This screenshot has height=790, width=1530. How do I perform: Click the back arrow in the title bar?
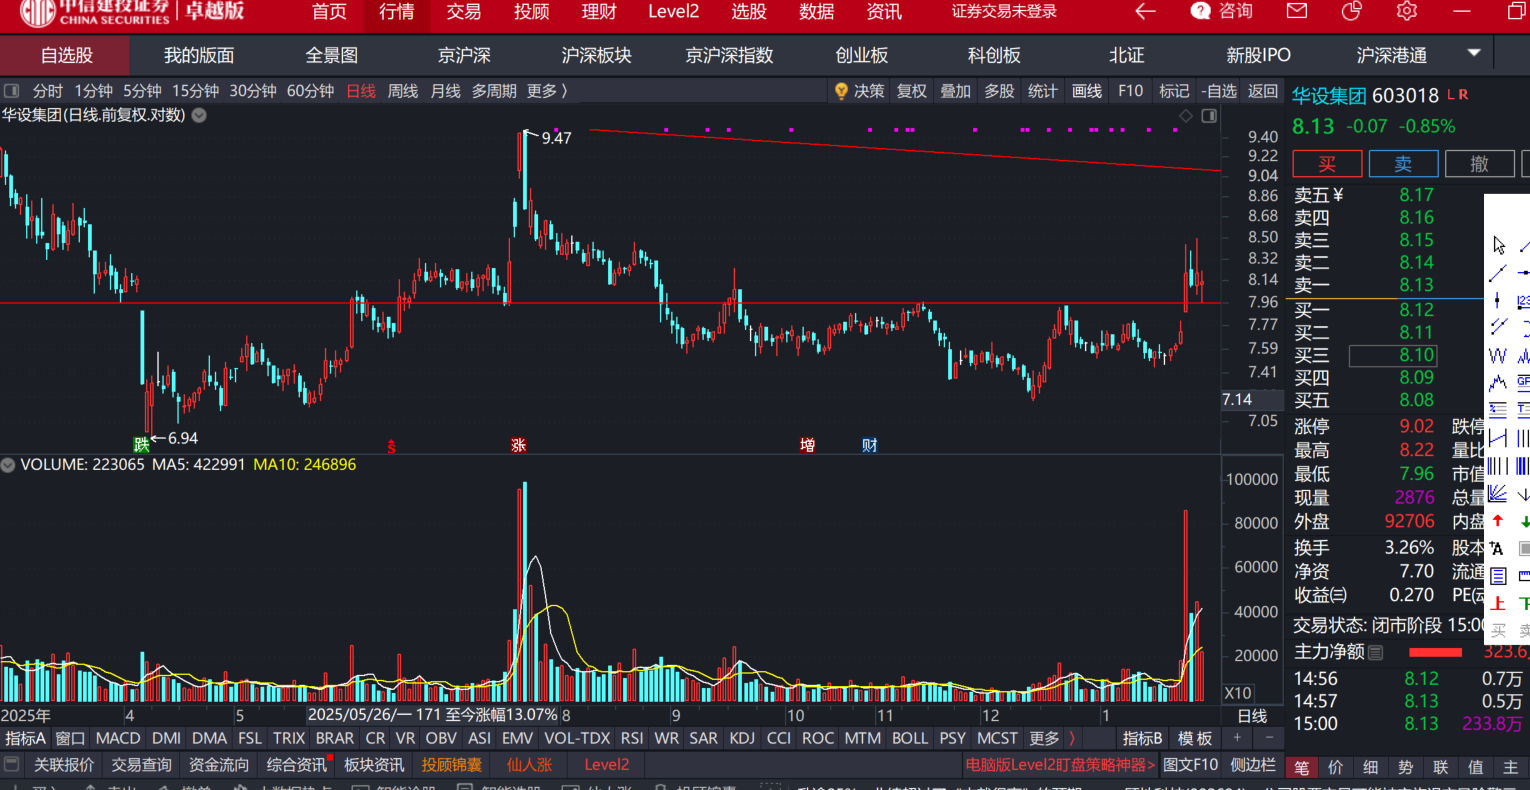[x=1145, y=11]
